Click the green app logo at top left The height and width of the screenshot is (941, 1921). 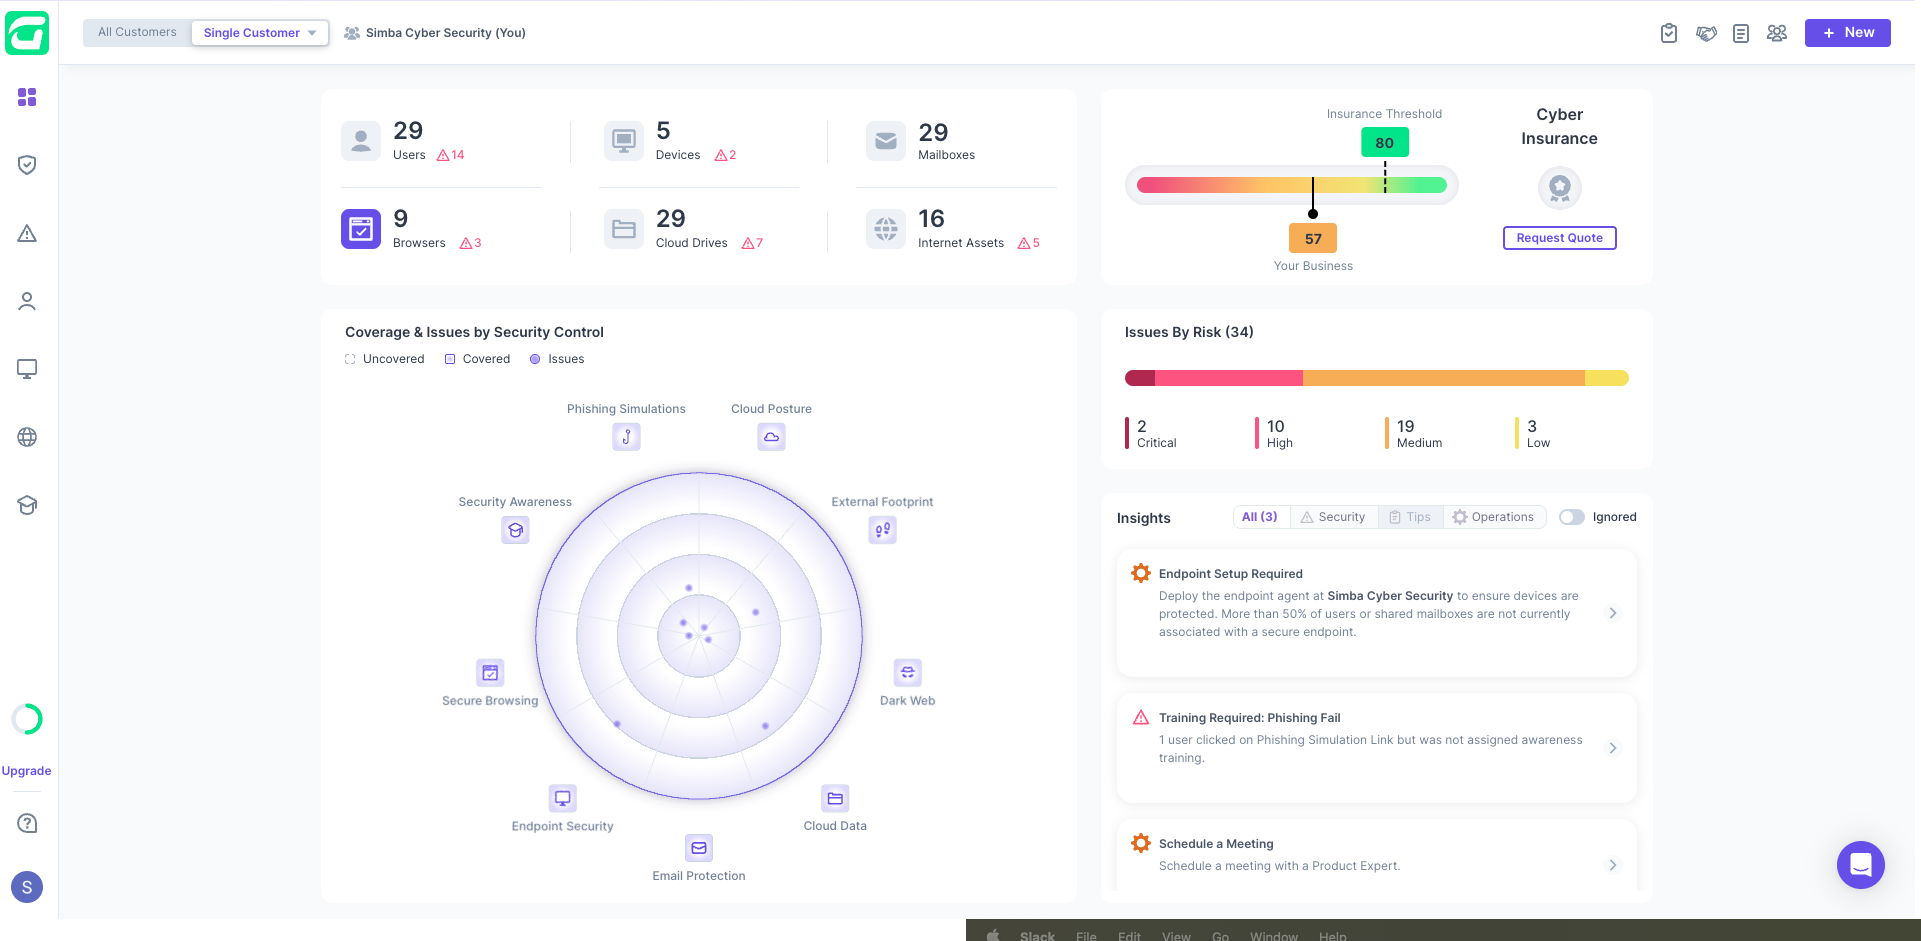[x=27, y=33]
